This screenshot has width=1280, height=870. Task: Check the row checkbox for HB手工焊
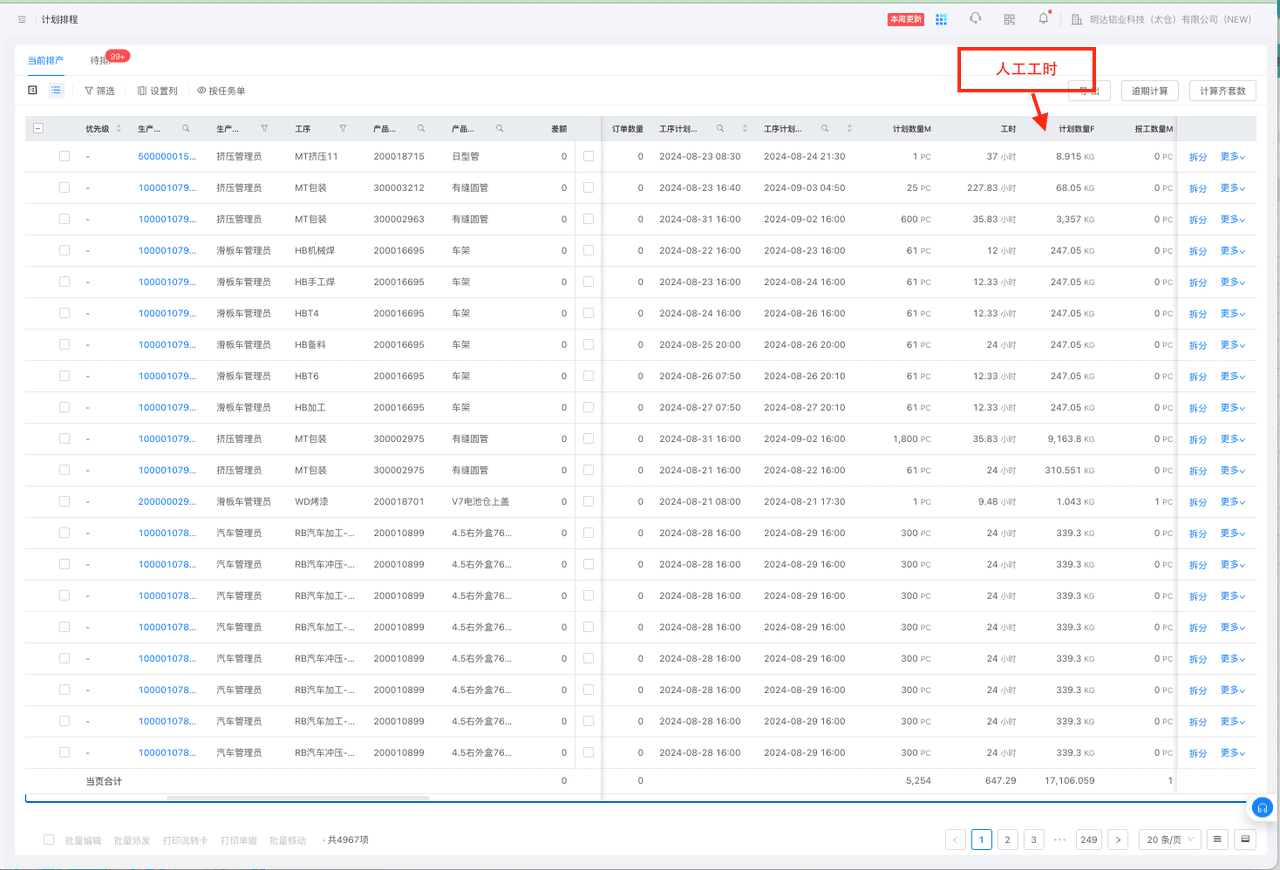pyautogui.click(x=64, y=282)
